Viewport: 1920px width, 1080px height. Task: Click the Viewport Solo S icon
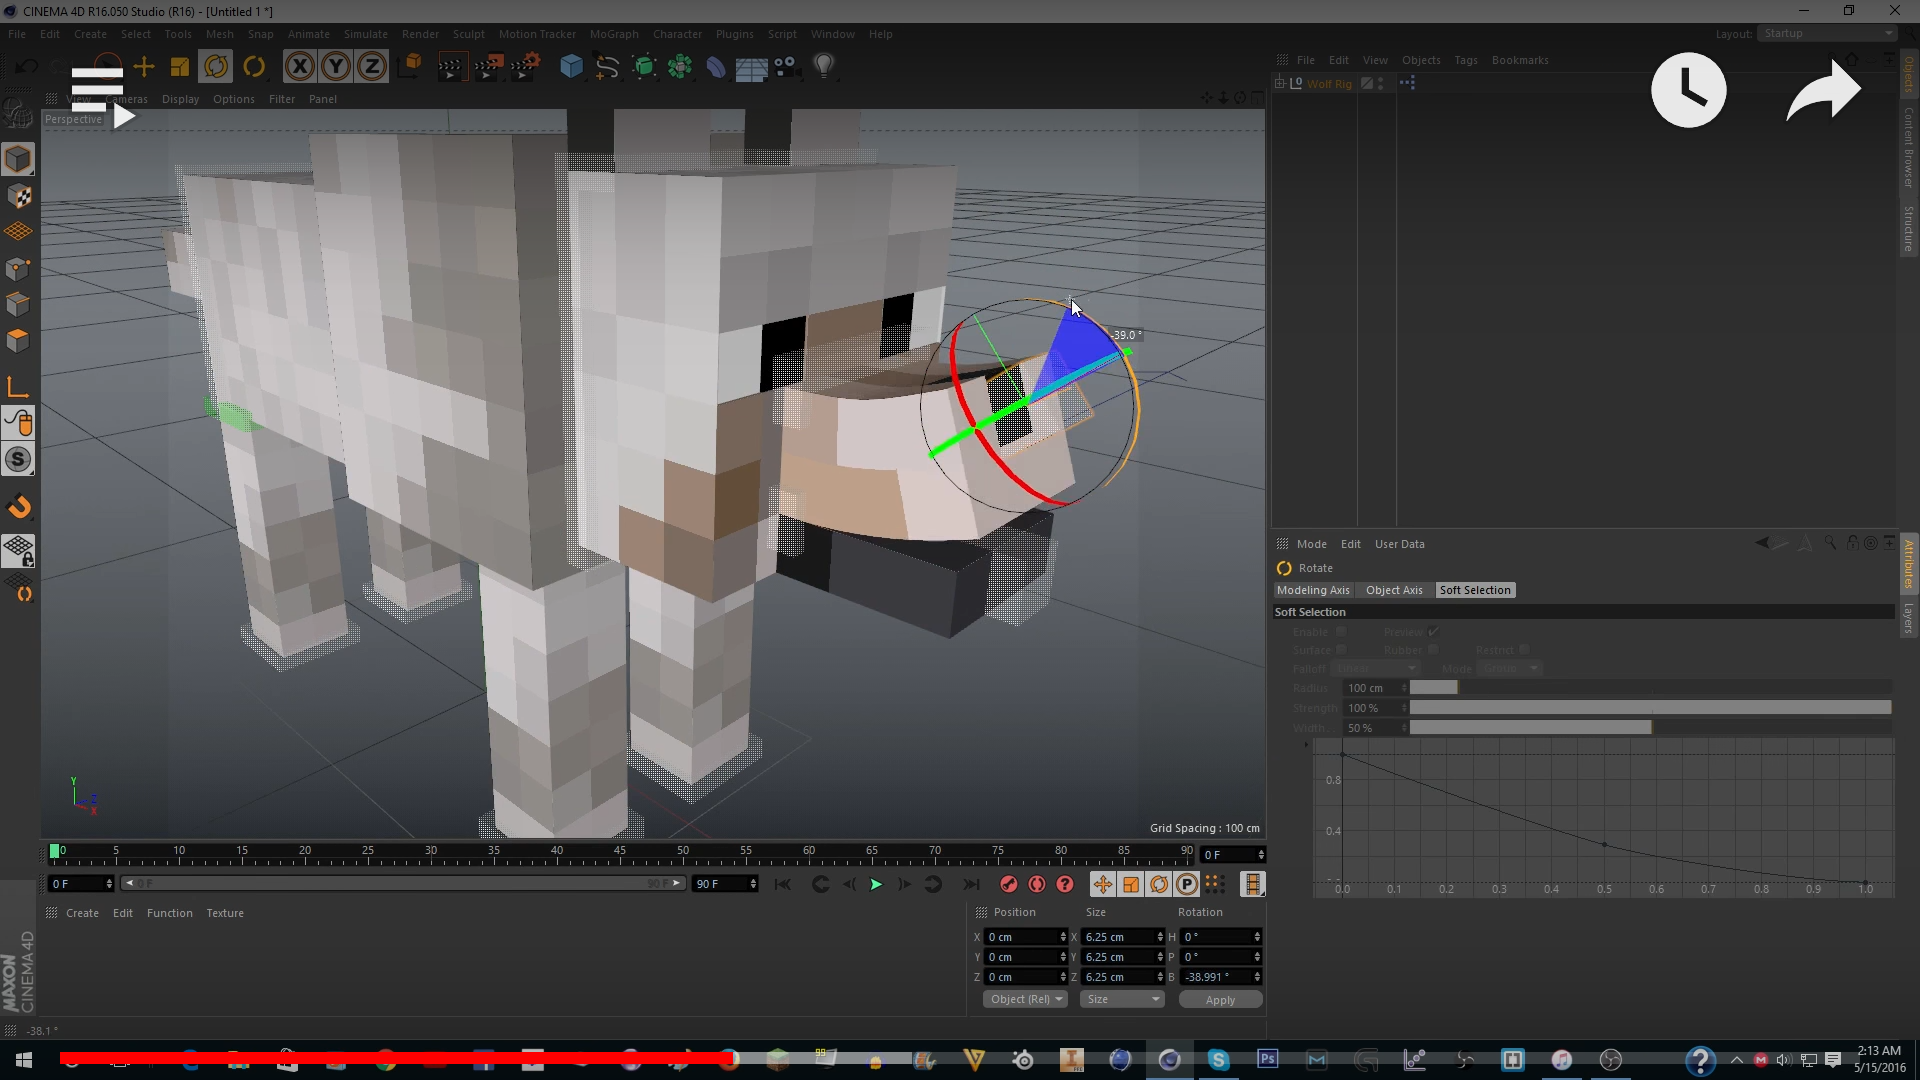18,459
